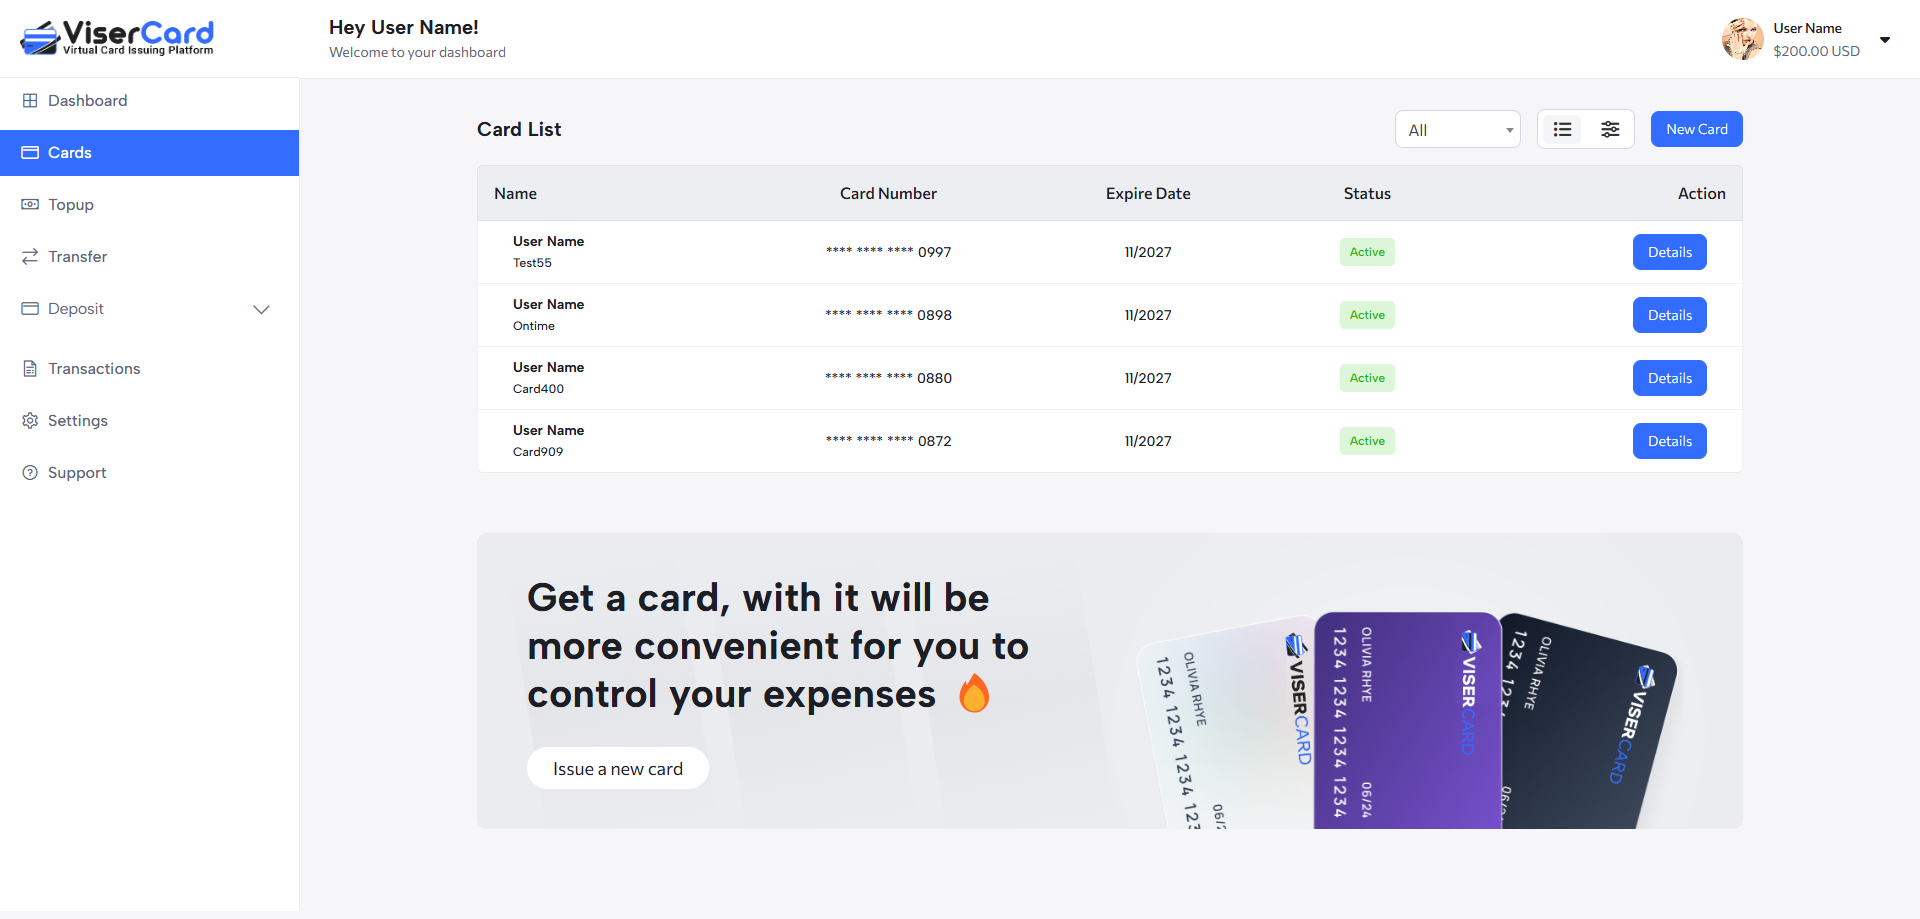Click the Topup money icon
Image resolution: width=1920 pixels, height=919 pixels.
[30, 205]
